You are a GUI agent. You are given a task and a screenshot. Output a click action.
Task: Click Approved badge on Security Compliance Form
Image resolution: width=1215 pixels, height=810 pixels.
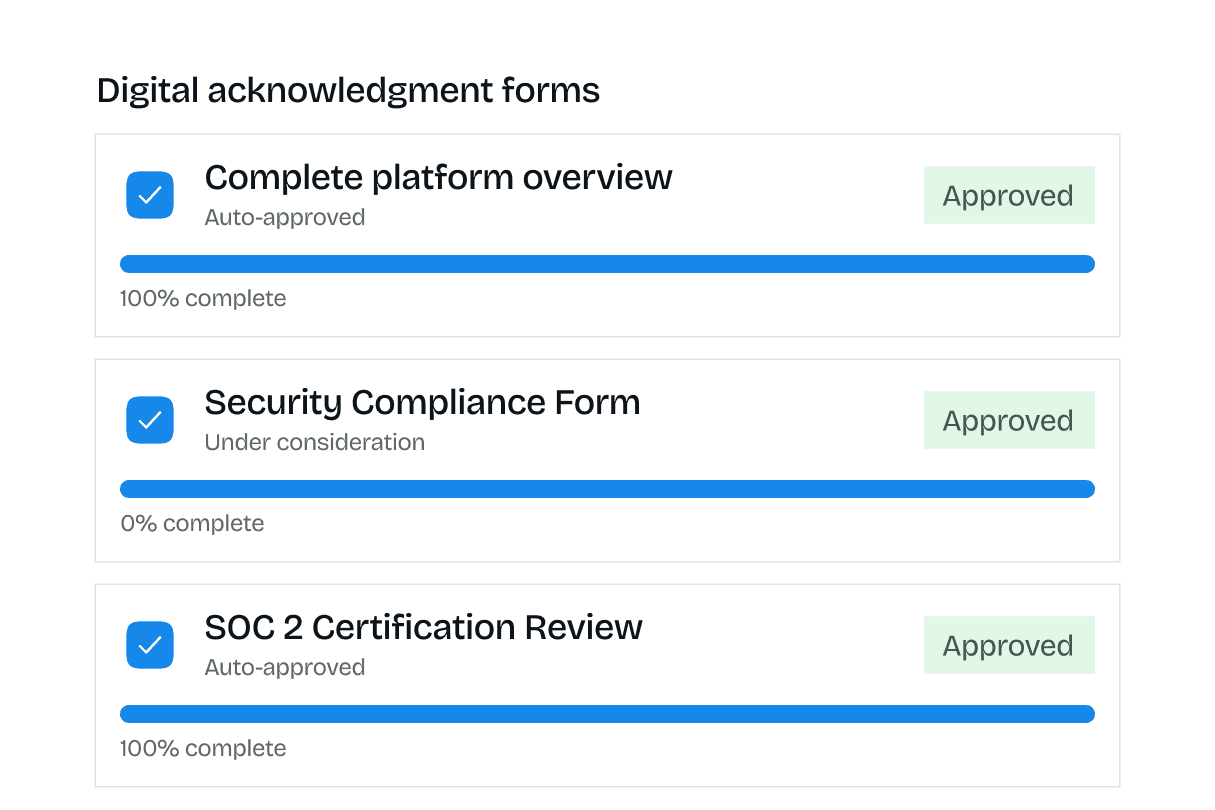pos(1008,420)
